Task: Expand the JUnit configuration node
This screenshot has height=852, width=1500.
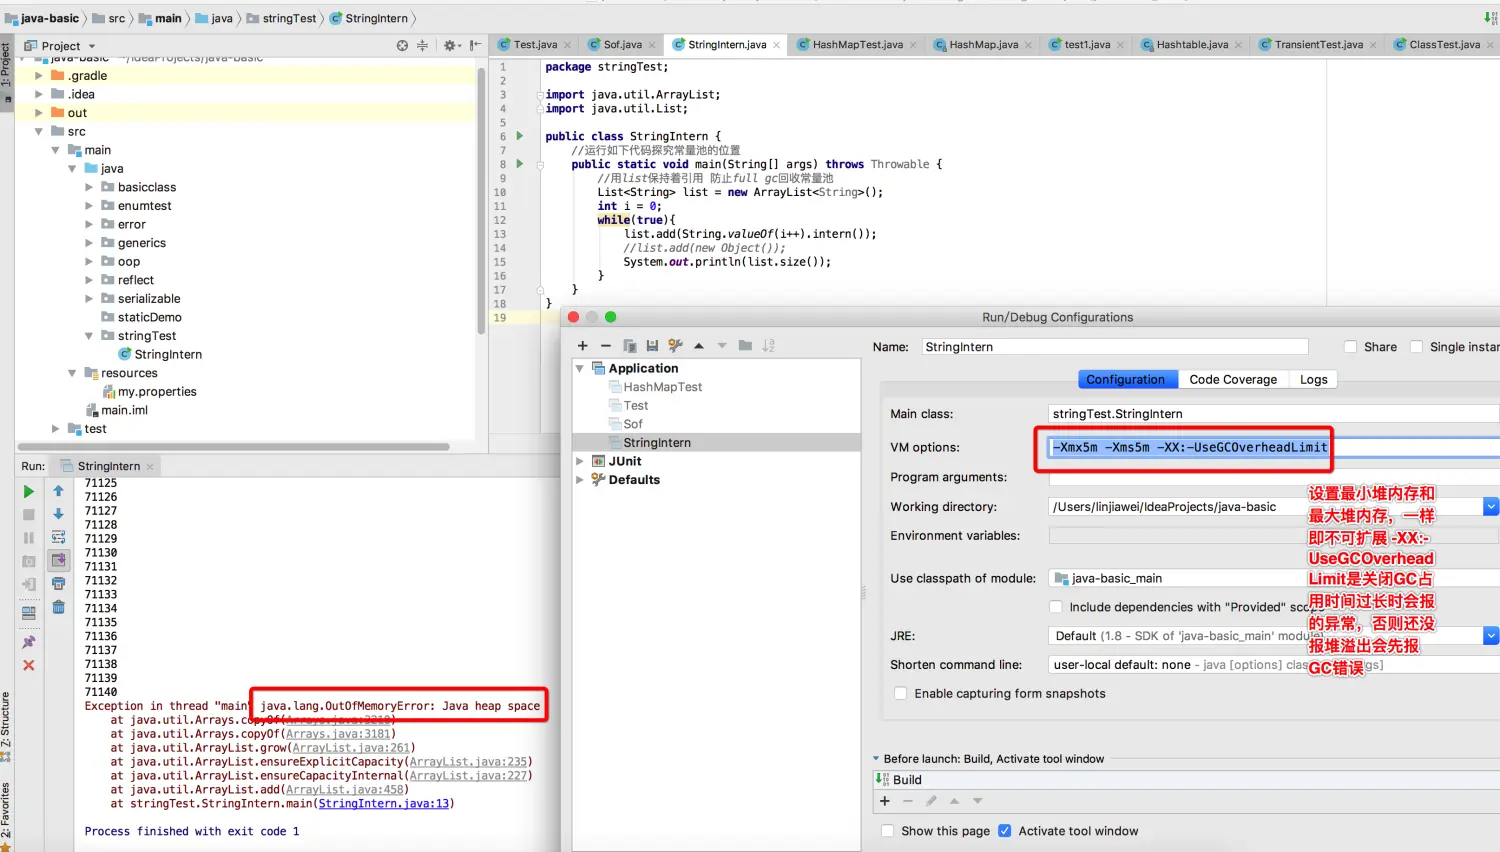Action: click(580, 461)
